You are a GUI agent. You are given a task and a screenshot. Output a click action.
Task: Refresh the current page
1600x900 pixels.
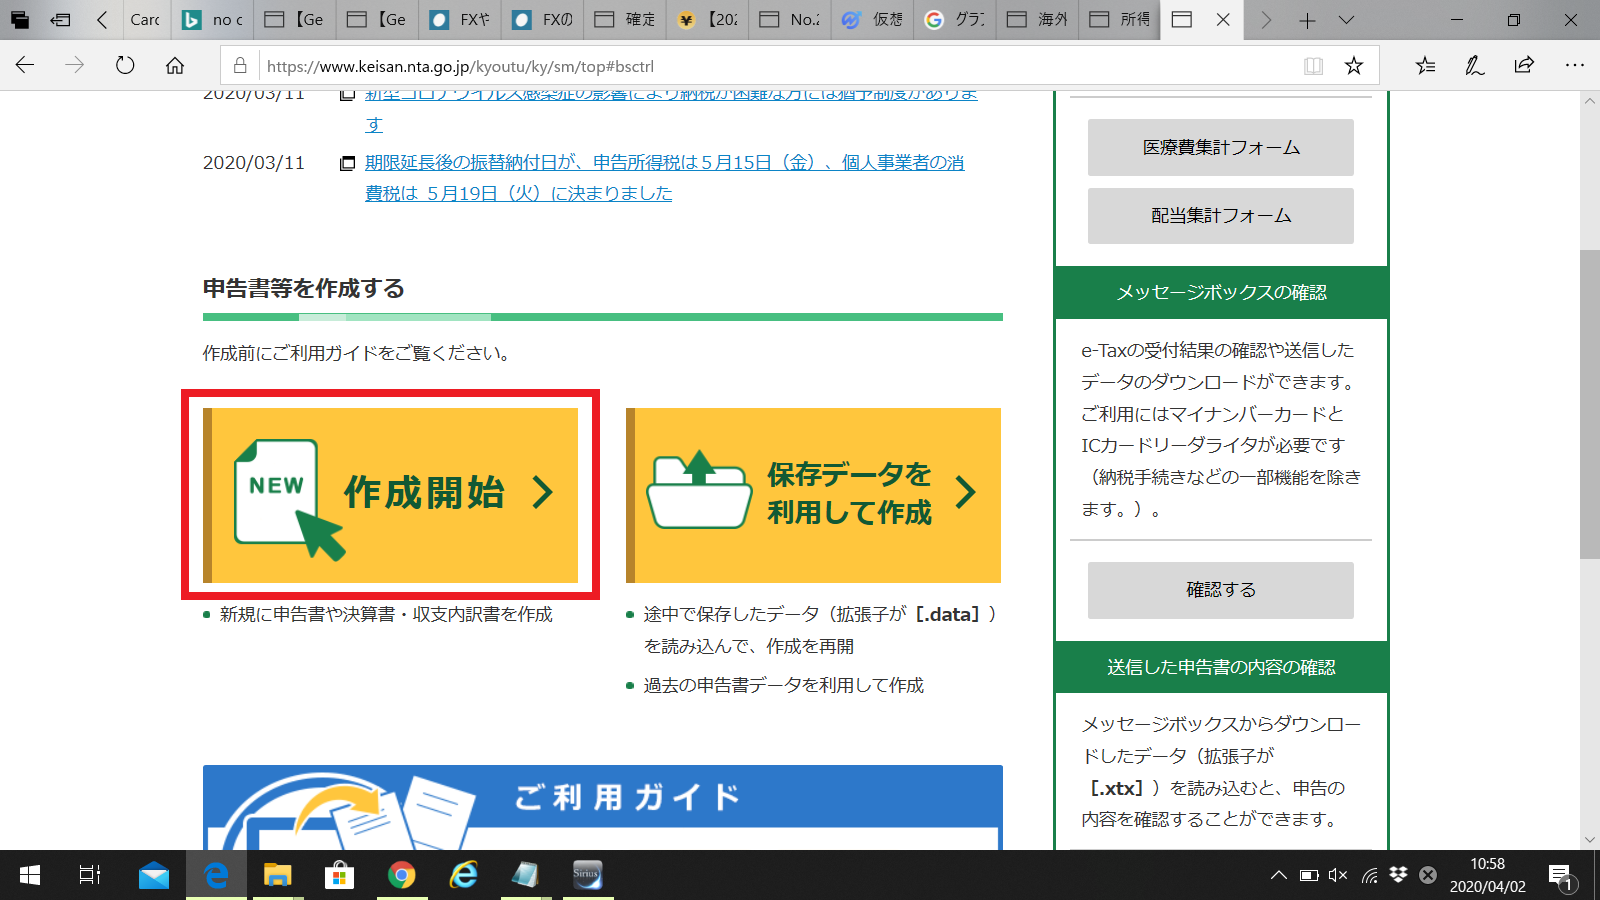coord(124,65)
